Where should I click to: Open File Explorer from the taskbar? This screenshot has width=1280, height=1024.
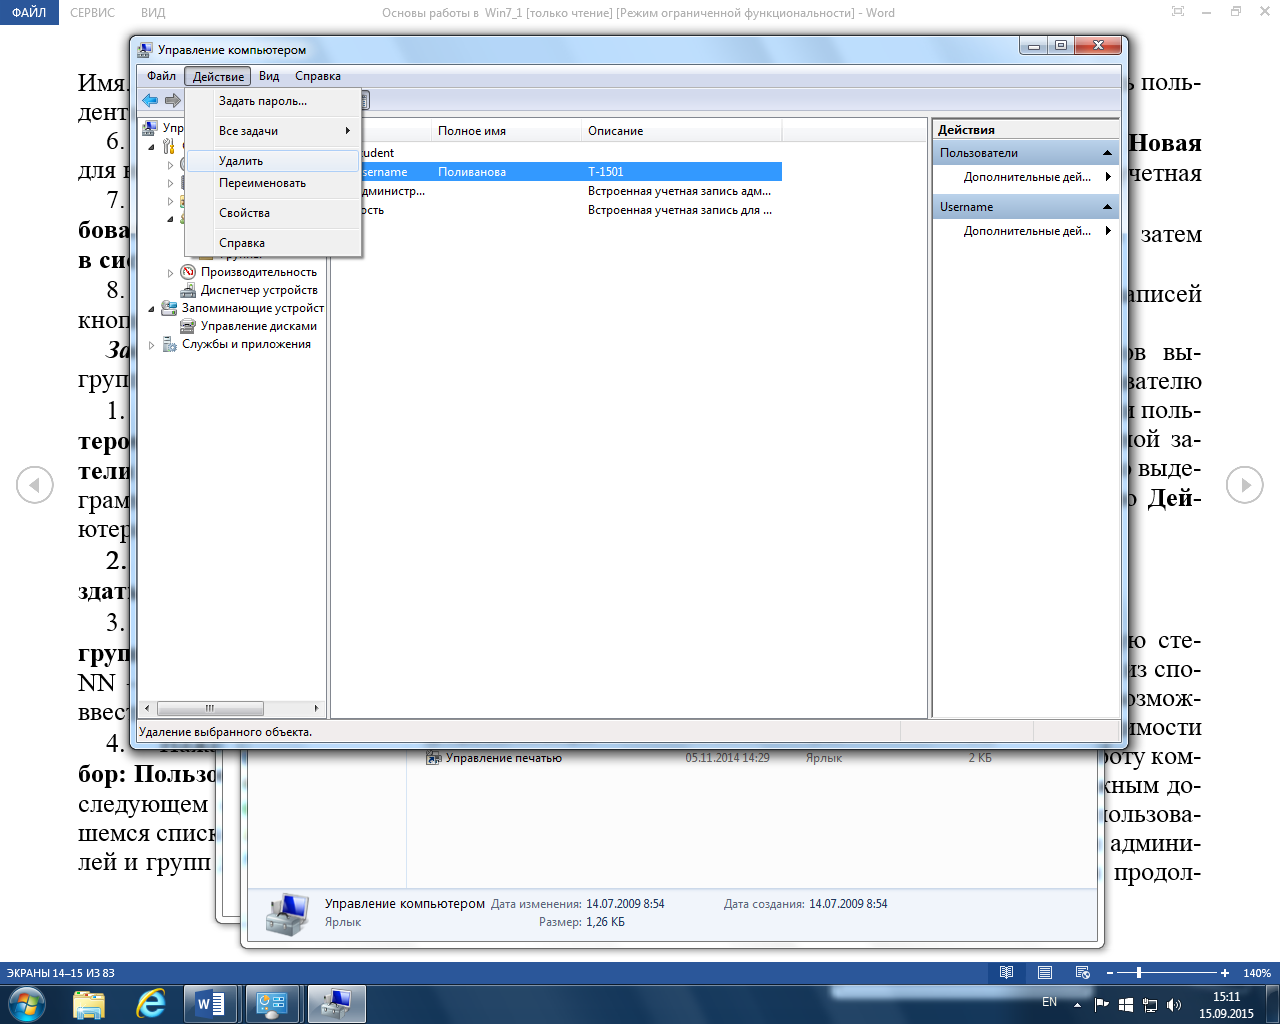pyautogui.click(x=89, y=1004)
